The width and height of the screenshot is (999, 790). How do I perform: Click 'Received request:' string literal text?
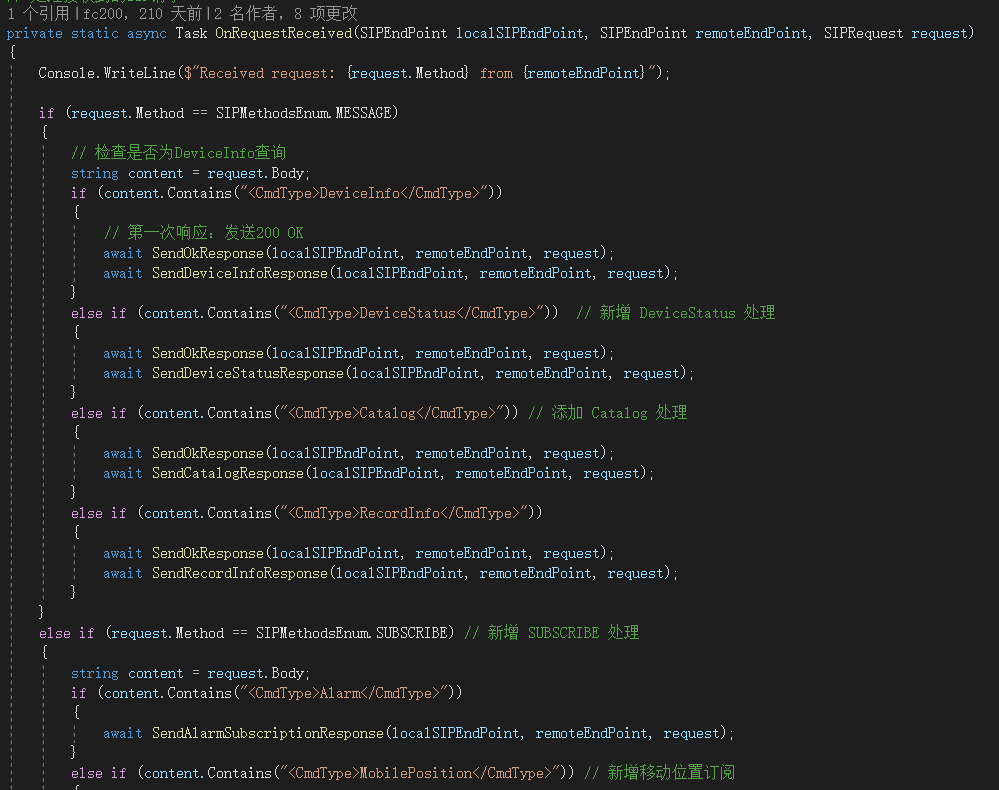pos(267,73)
